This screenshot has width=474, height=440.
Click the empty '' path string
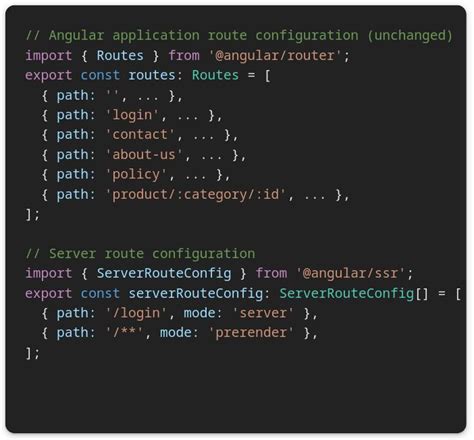(112, 95)
